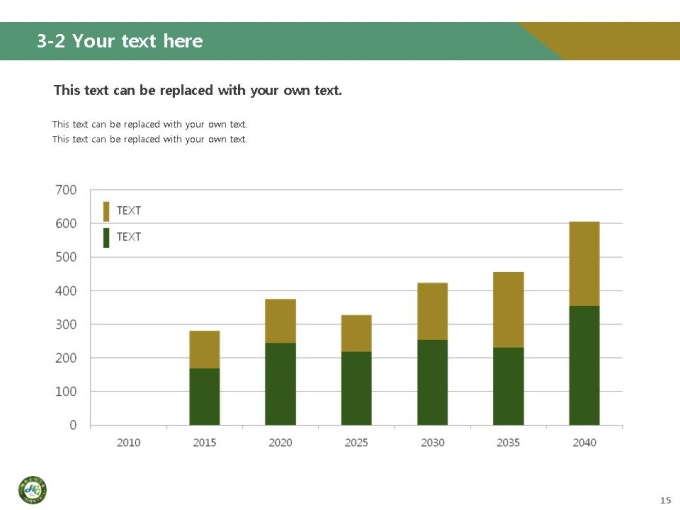Click the 2015 x-axis label

point(205,443)
